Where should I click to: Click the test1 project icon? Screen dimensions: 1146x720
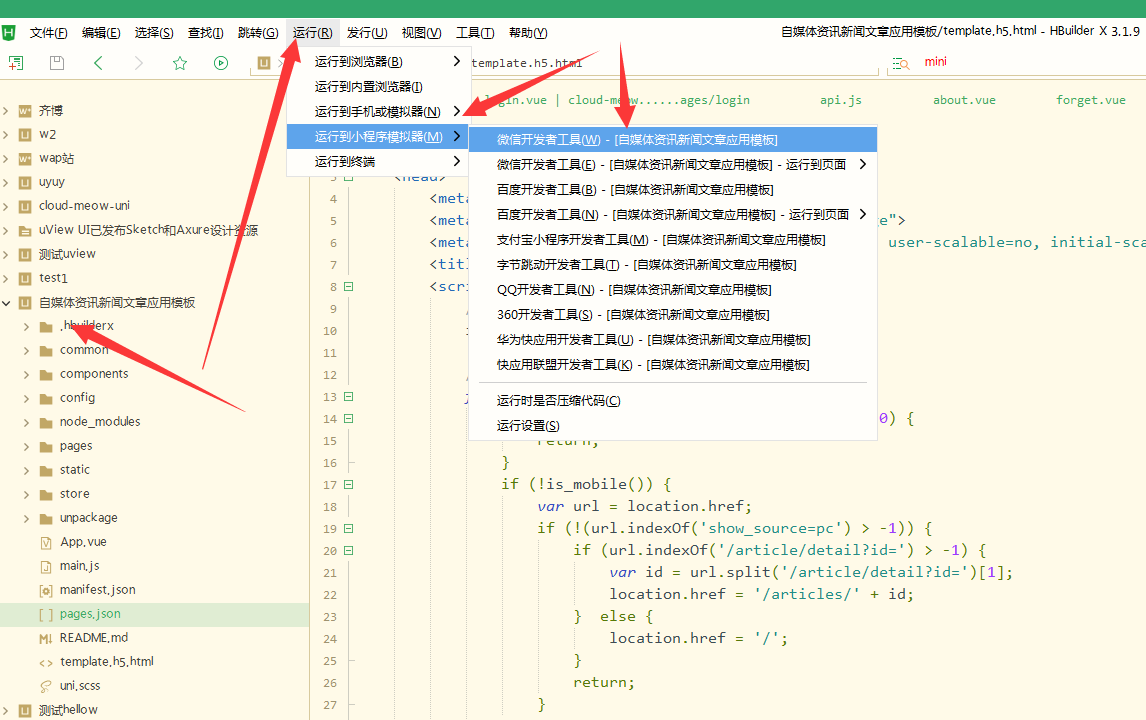pos(25,278)
